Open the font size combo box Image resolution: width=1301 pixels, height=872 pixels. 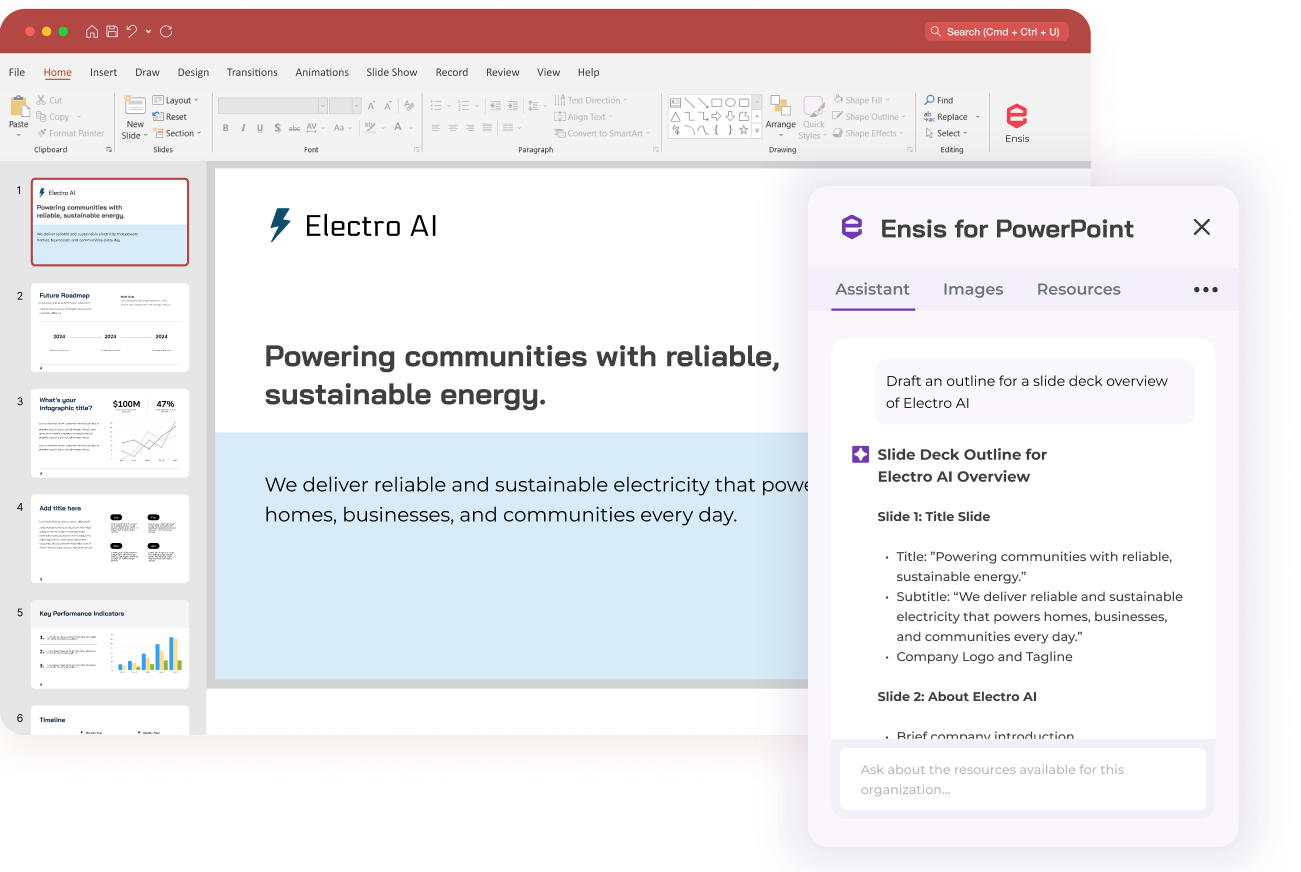pyautogui.click(x=345, y=106)
